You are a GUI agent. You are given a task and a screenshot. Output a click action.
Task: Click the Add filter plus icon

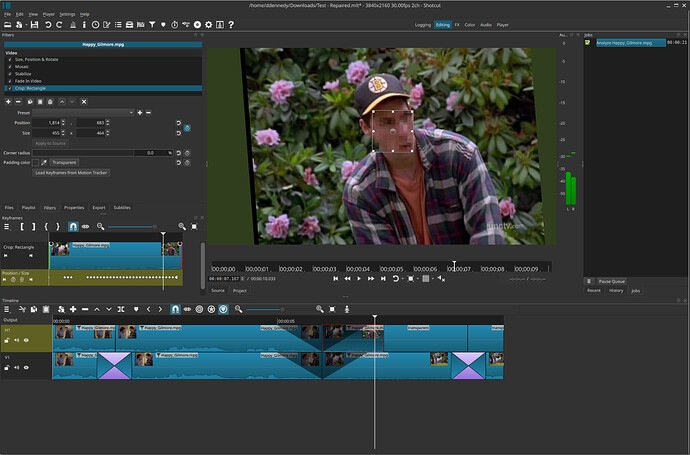click(x=8, y=102)
